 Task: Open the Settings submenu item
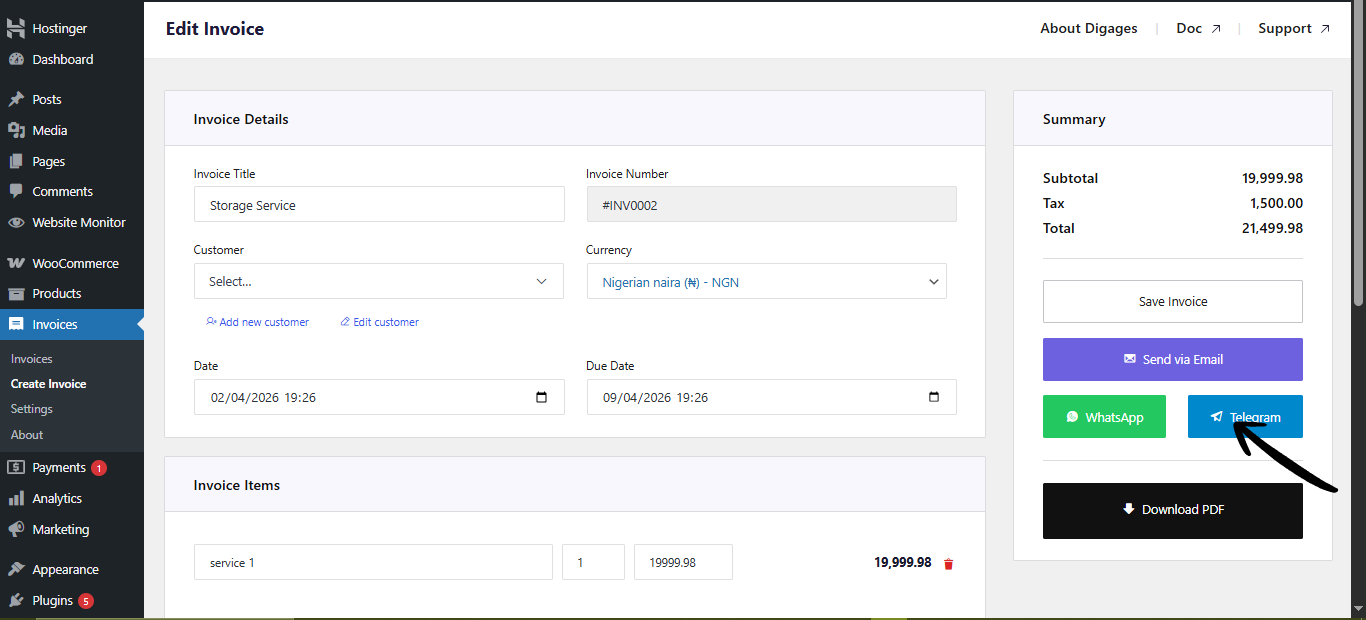pos(32,409)
